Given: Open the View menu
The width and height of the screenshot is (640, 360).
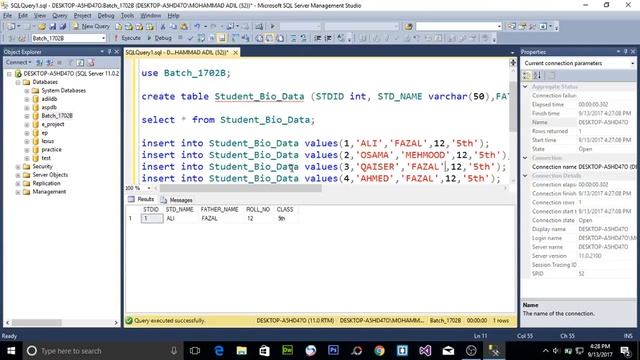Looking at the screenshot, I should click(x=40, y=16).
